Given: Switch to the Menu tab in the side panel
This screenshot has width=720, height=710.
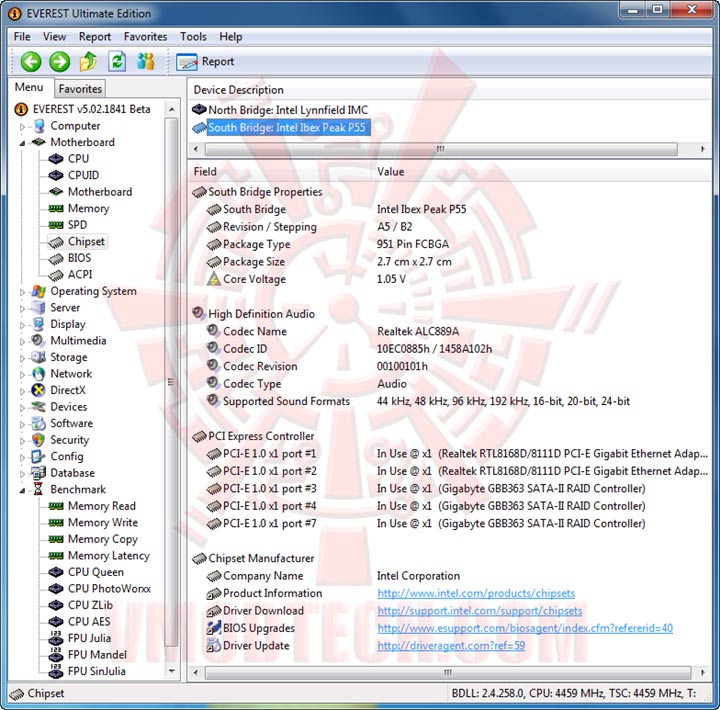Looking at the screenshot, I should pyautogui.click(x=29, y=87).
